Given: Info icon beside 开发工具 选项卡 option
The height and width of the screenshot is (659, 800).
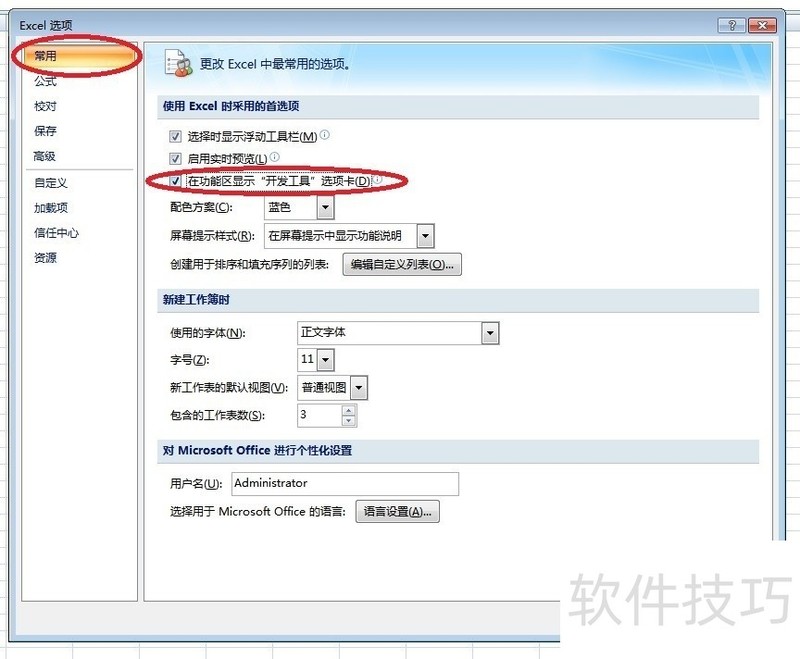Looking at the screenshot, I should [377, 180].
